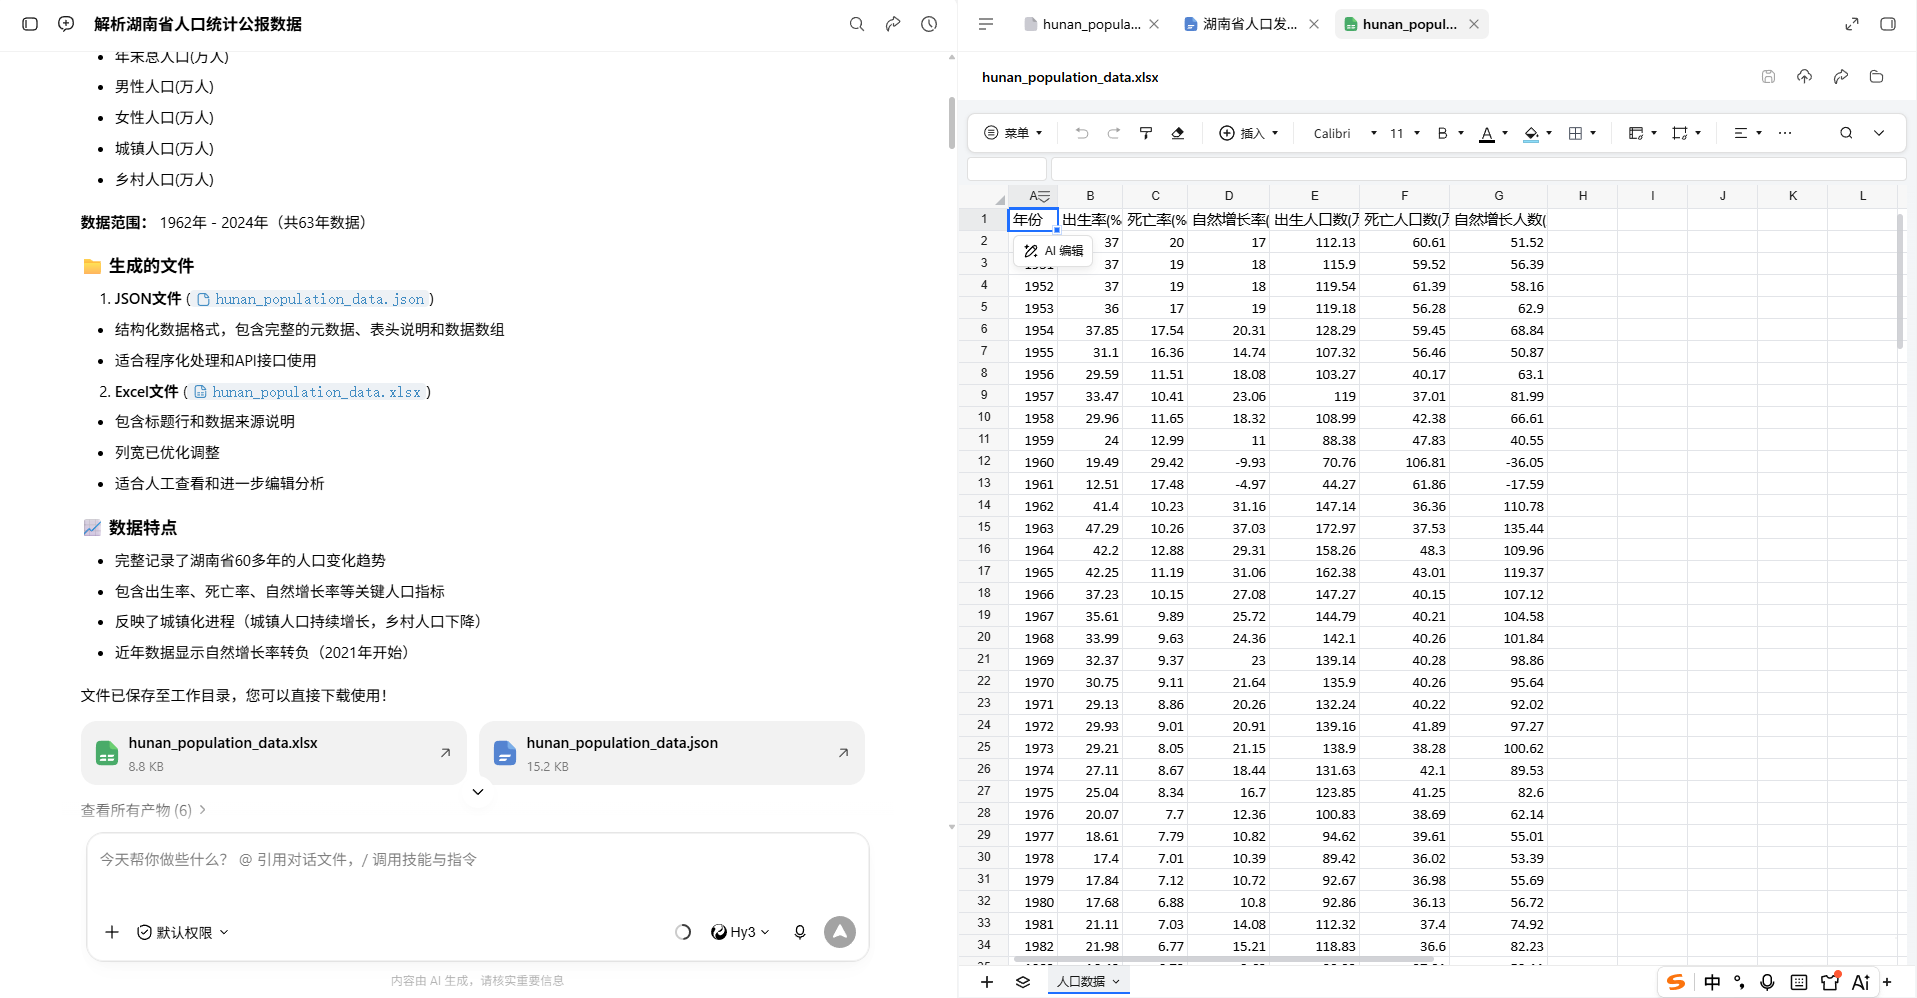
Task: Expand the font color options arrow
Action: (1505, 133)
